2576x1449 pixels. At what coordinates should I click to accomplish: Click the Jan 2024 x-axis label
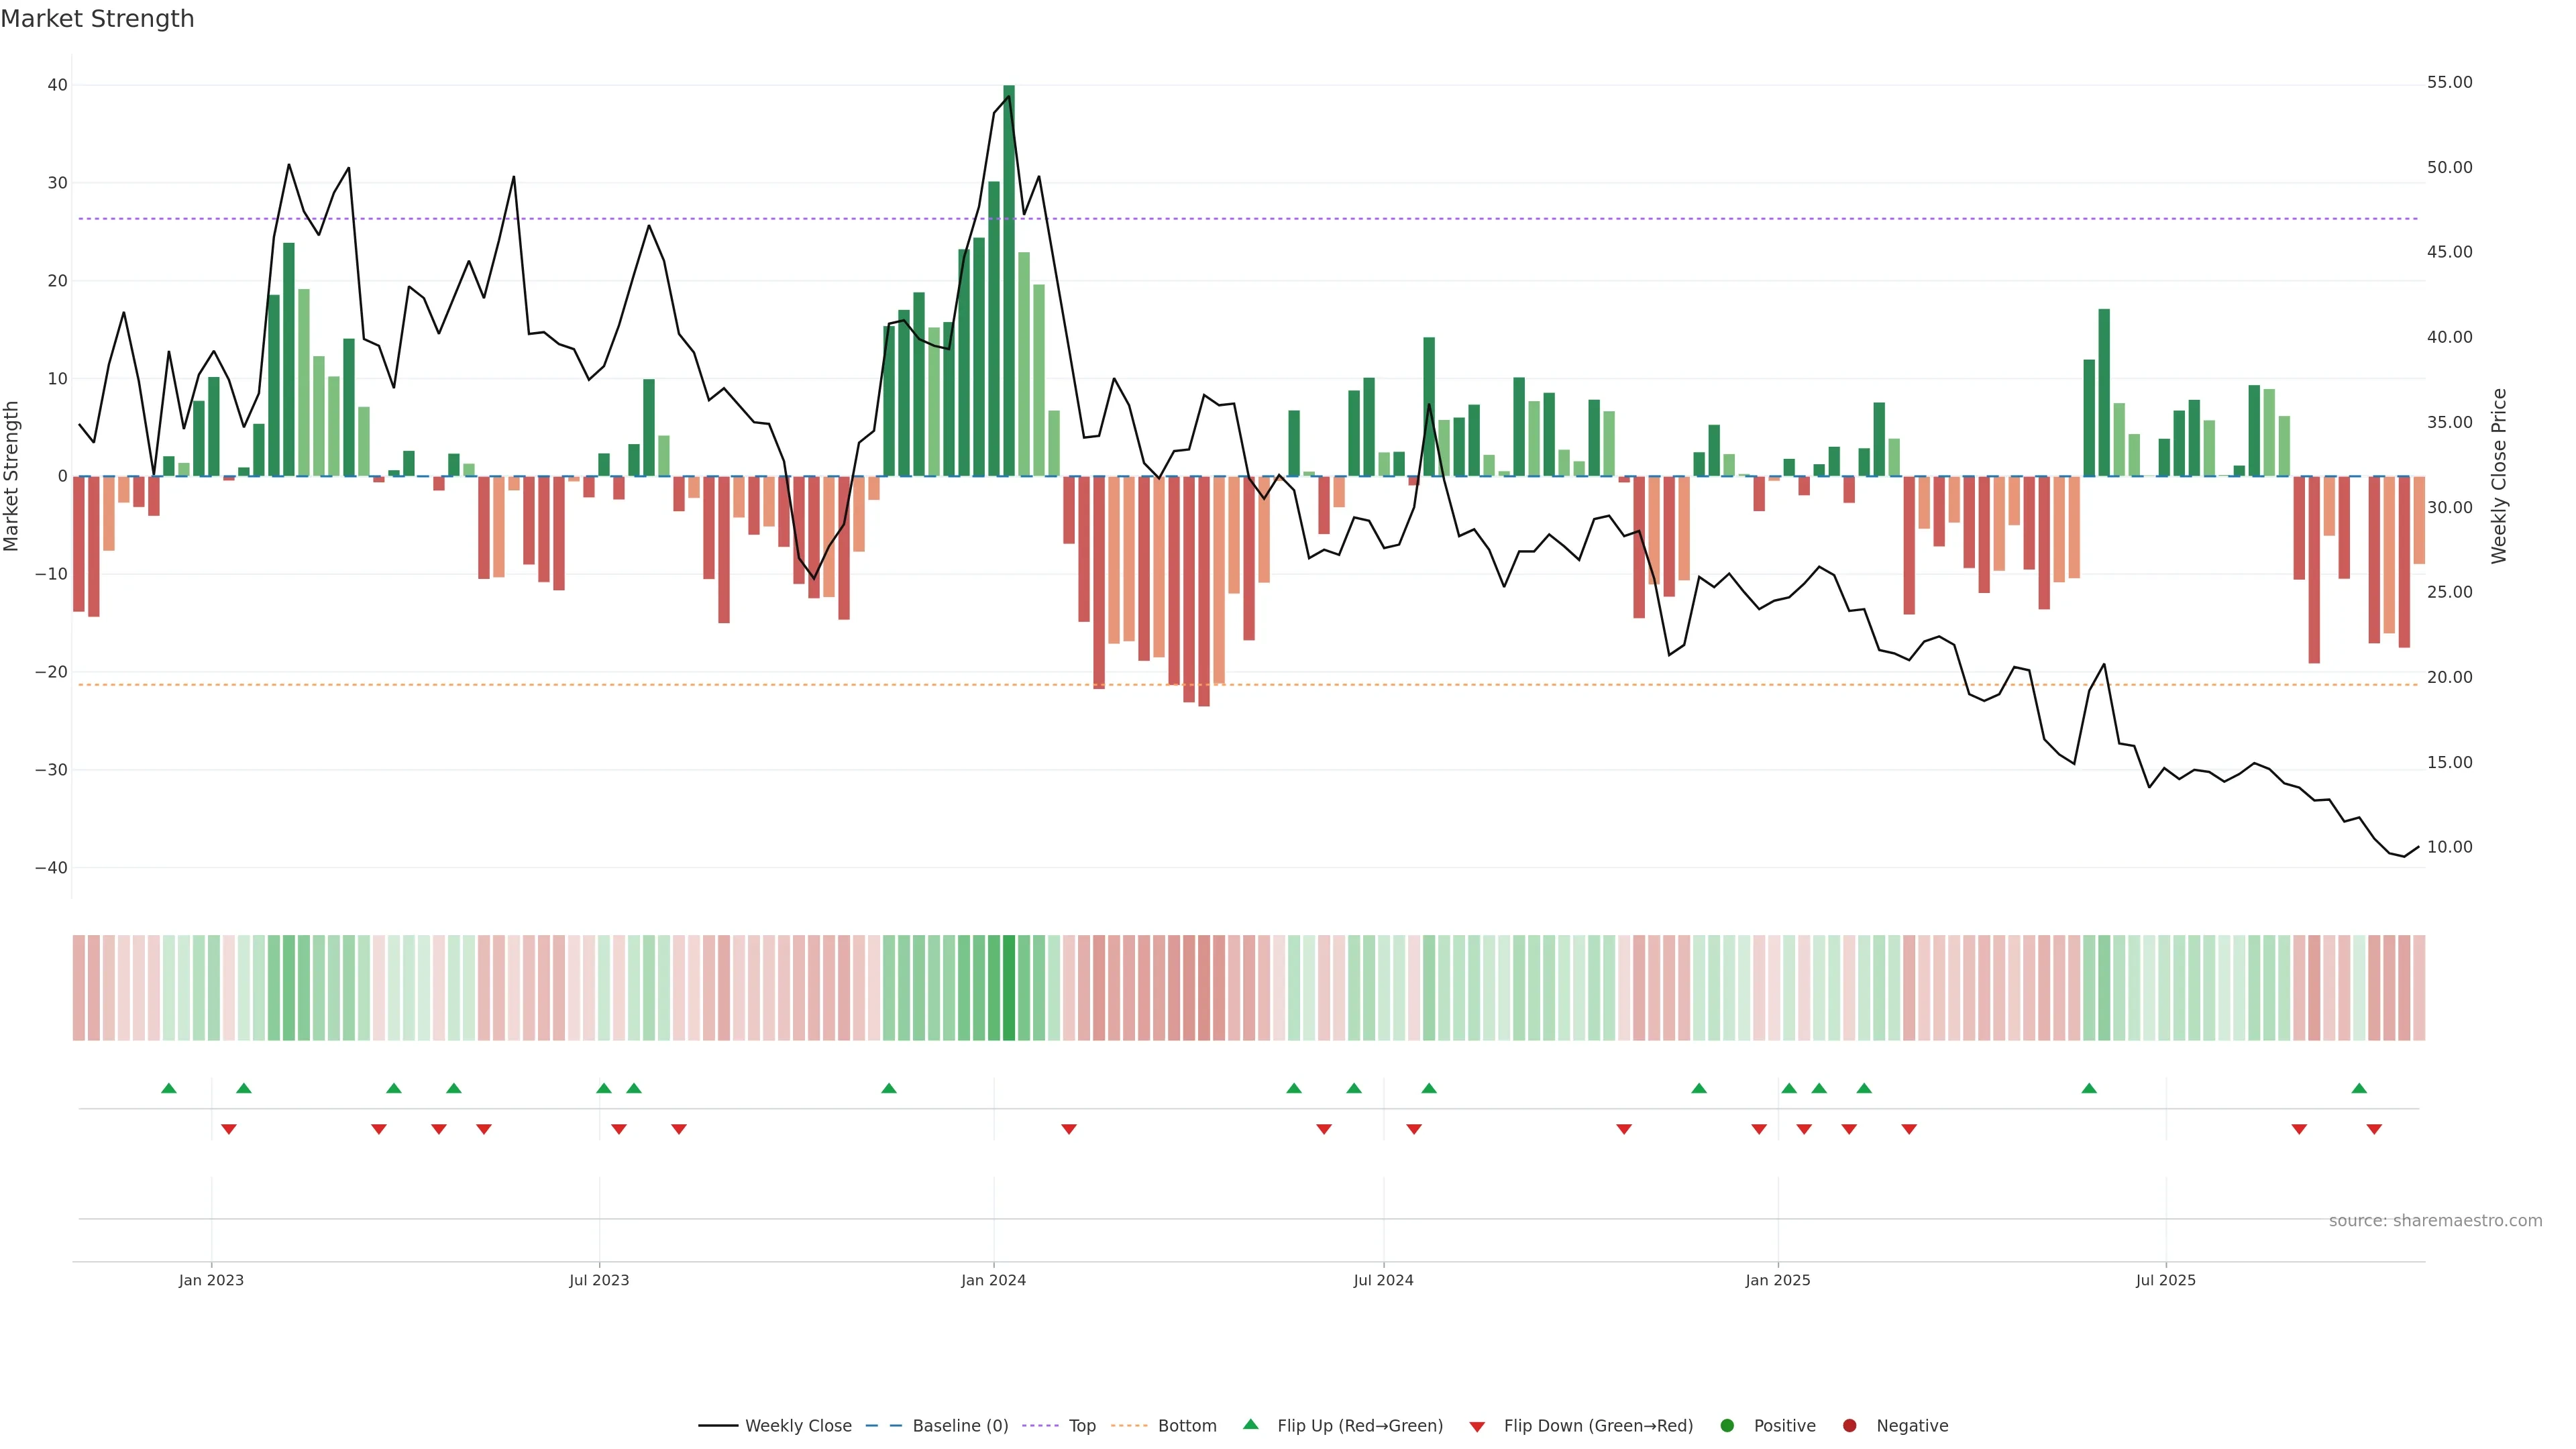[x=993, y=1280]
